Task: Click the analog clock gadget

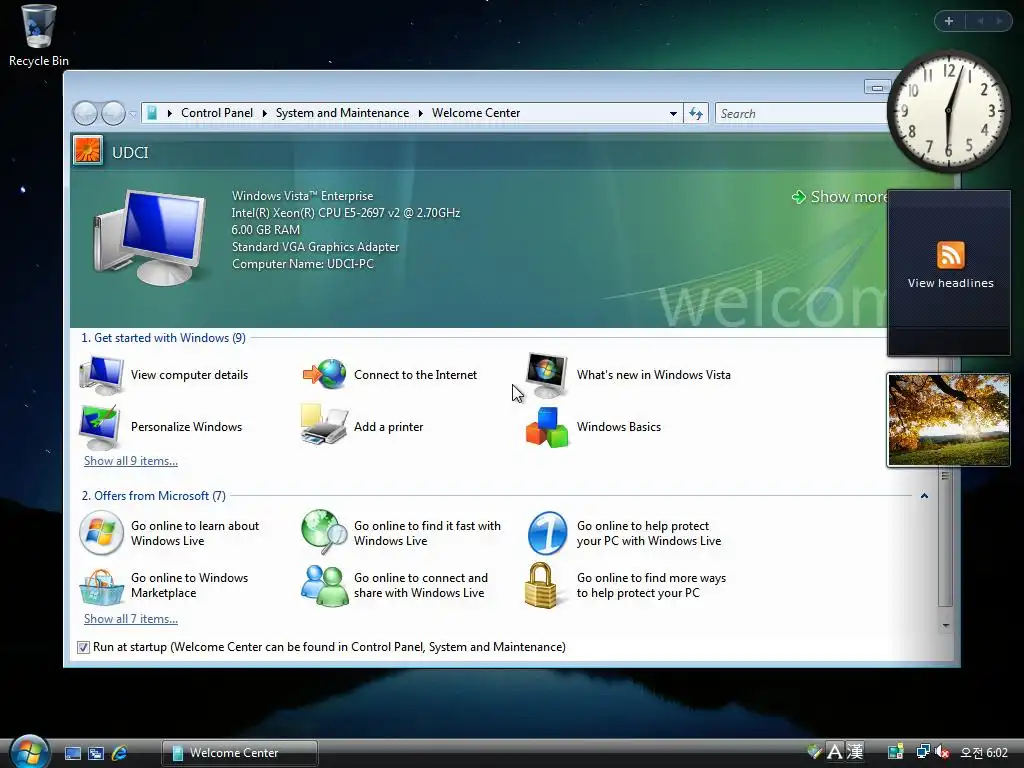Action: (x=948, y=111)
